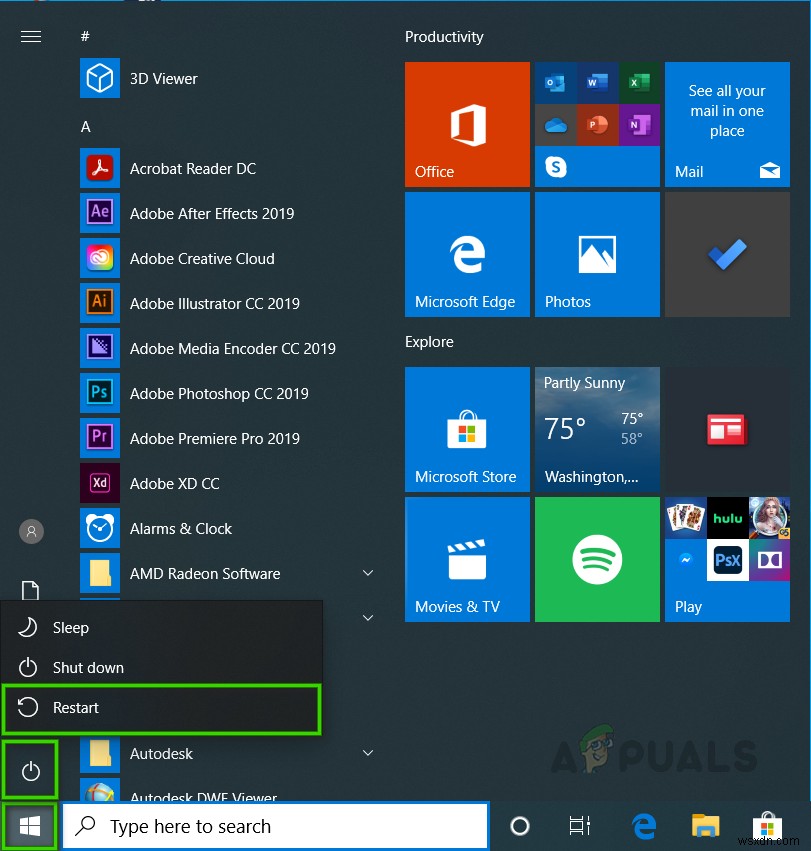The width and height of the screenshot is (811, 851).
Task: Open Acrobat Reader DC
Action: (194, 168)
